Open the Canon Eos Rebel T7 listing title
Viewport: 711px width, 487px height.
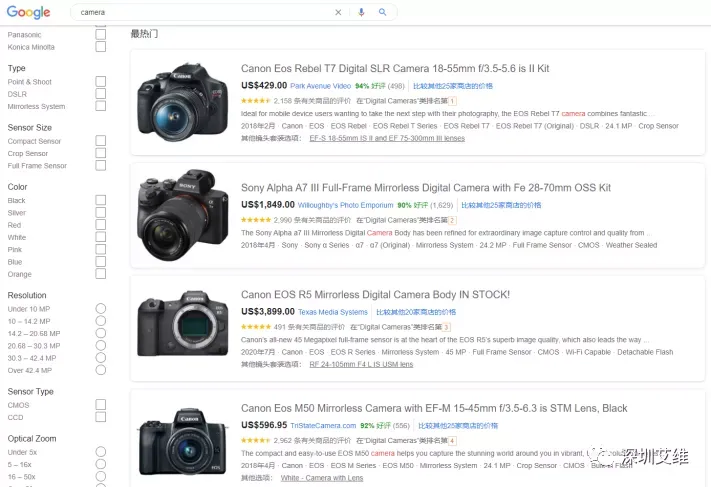[395, 68]
